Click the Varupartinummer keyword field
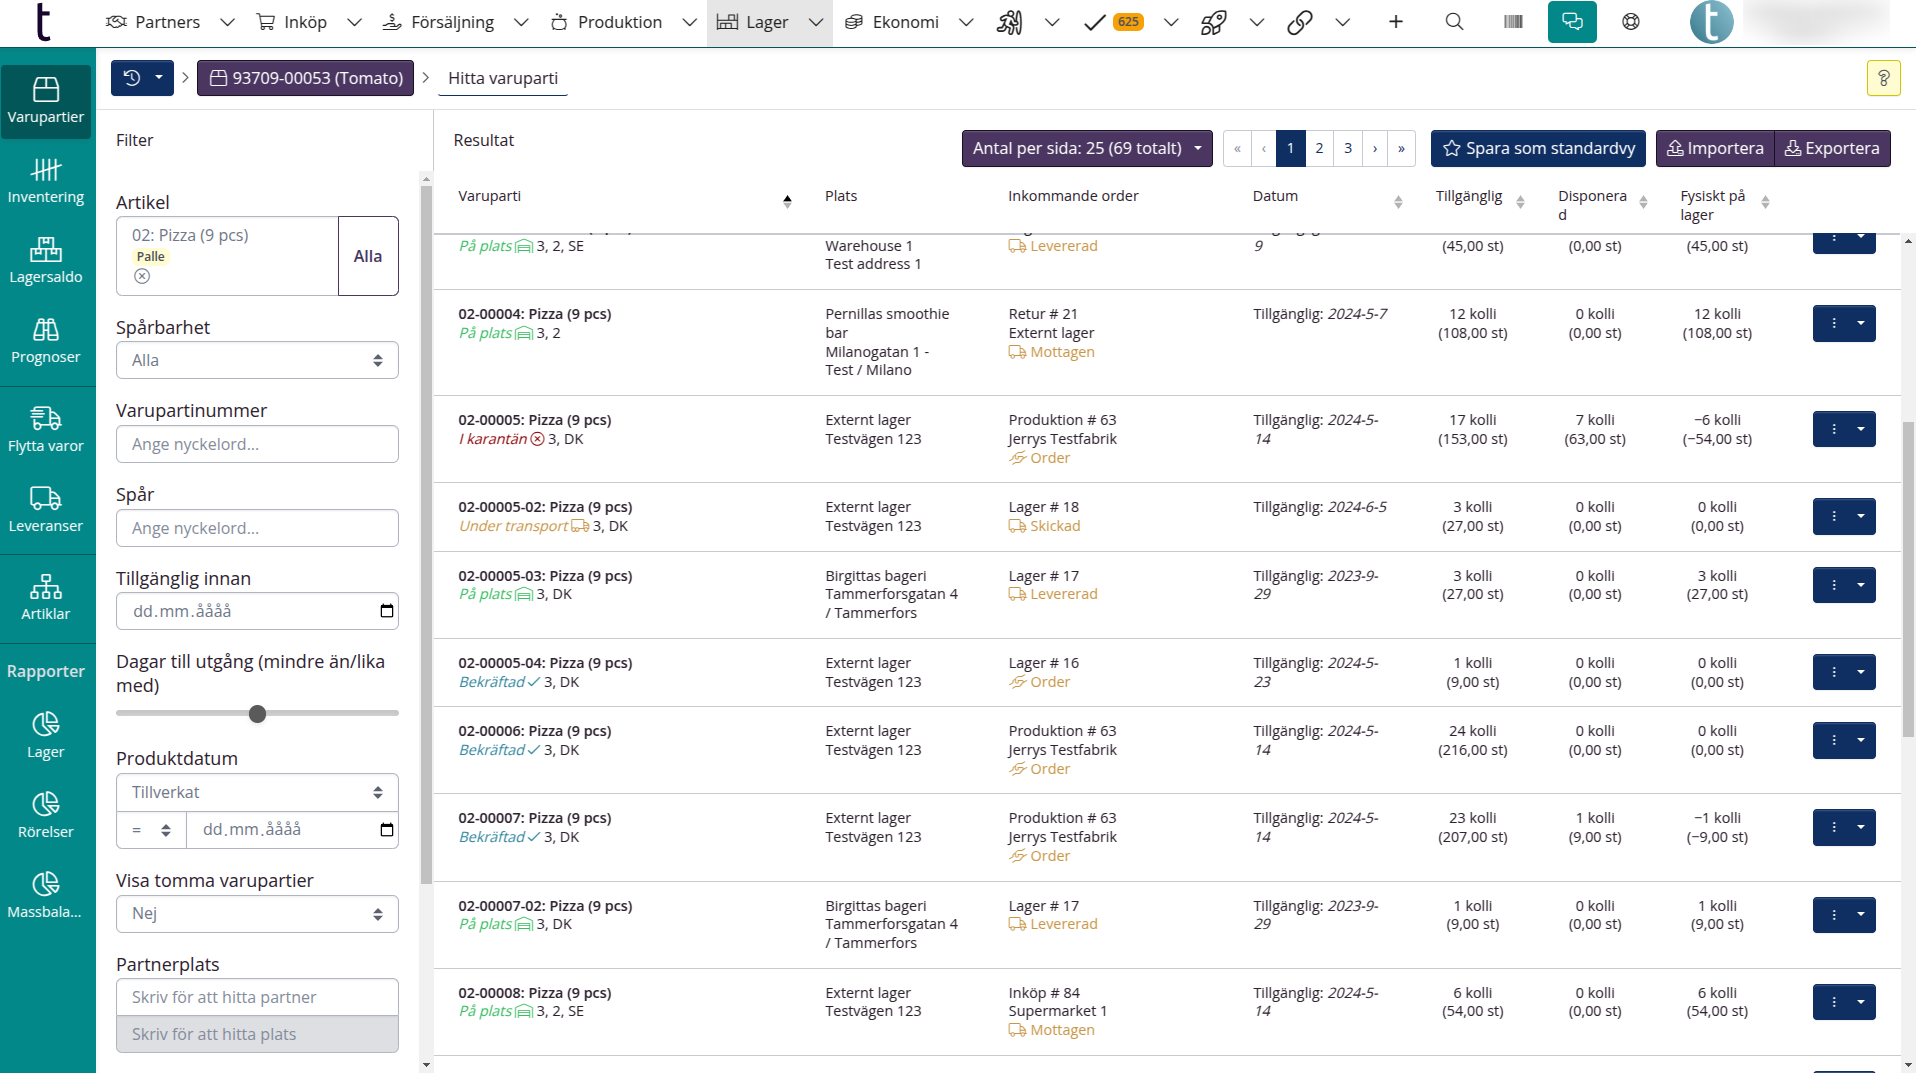Image resolution: width=1916 pixels, height=1073 pixels. click(x=257, y=444)
